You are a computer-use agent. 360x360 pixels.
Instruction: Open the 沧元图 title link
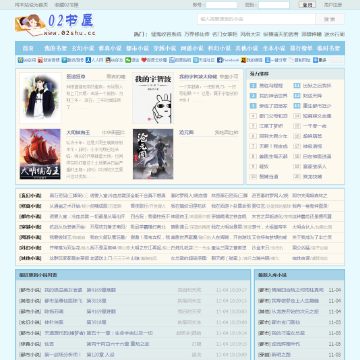[x=186, y=132]
